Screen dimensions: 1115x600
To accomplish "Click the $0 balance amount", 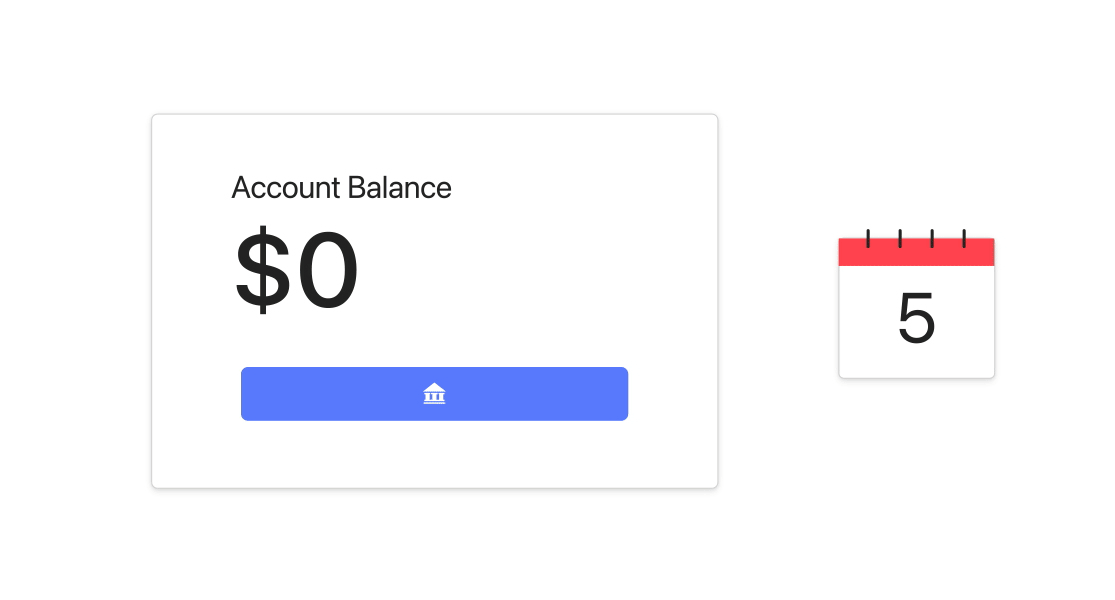I will pos(296,272).
